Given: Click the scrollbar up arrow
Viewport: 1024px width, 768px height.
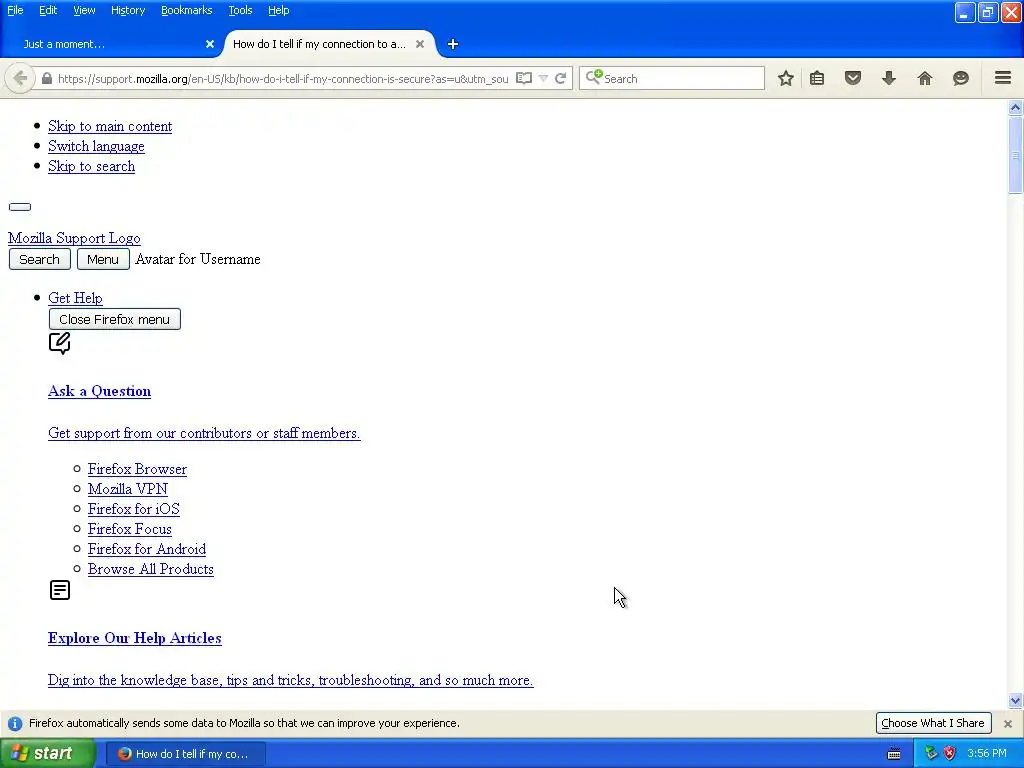Looking at the screenshot, I should coord(1015,108).
